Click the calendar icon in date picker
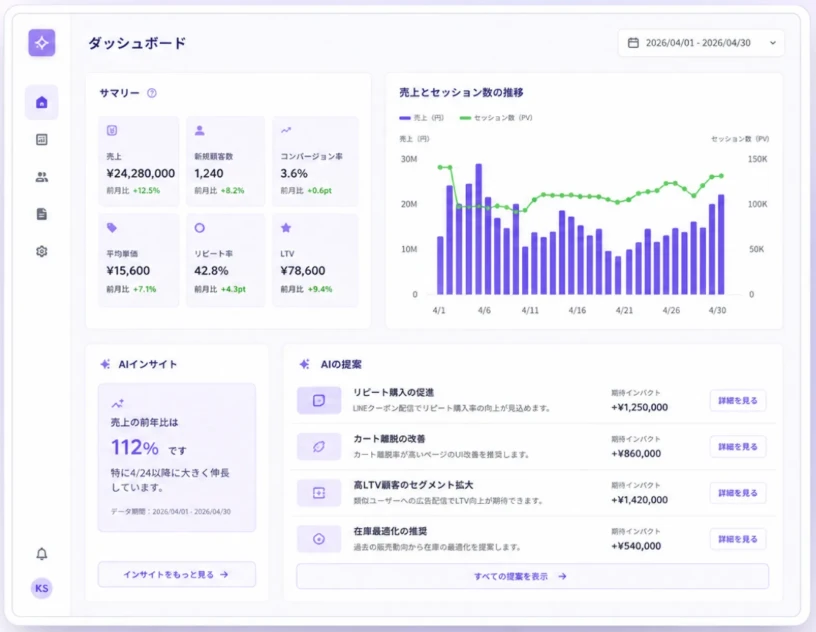 point(633,43)
